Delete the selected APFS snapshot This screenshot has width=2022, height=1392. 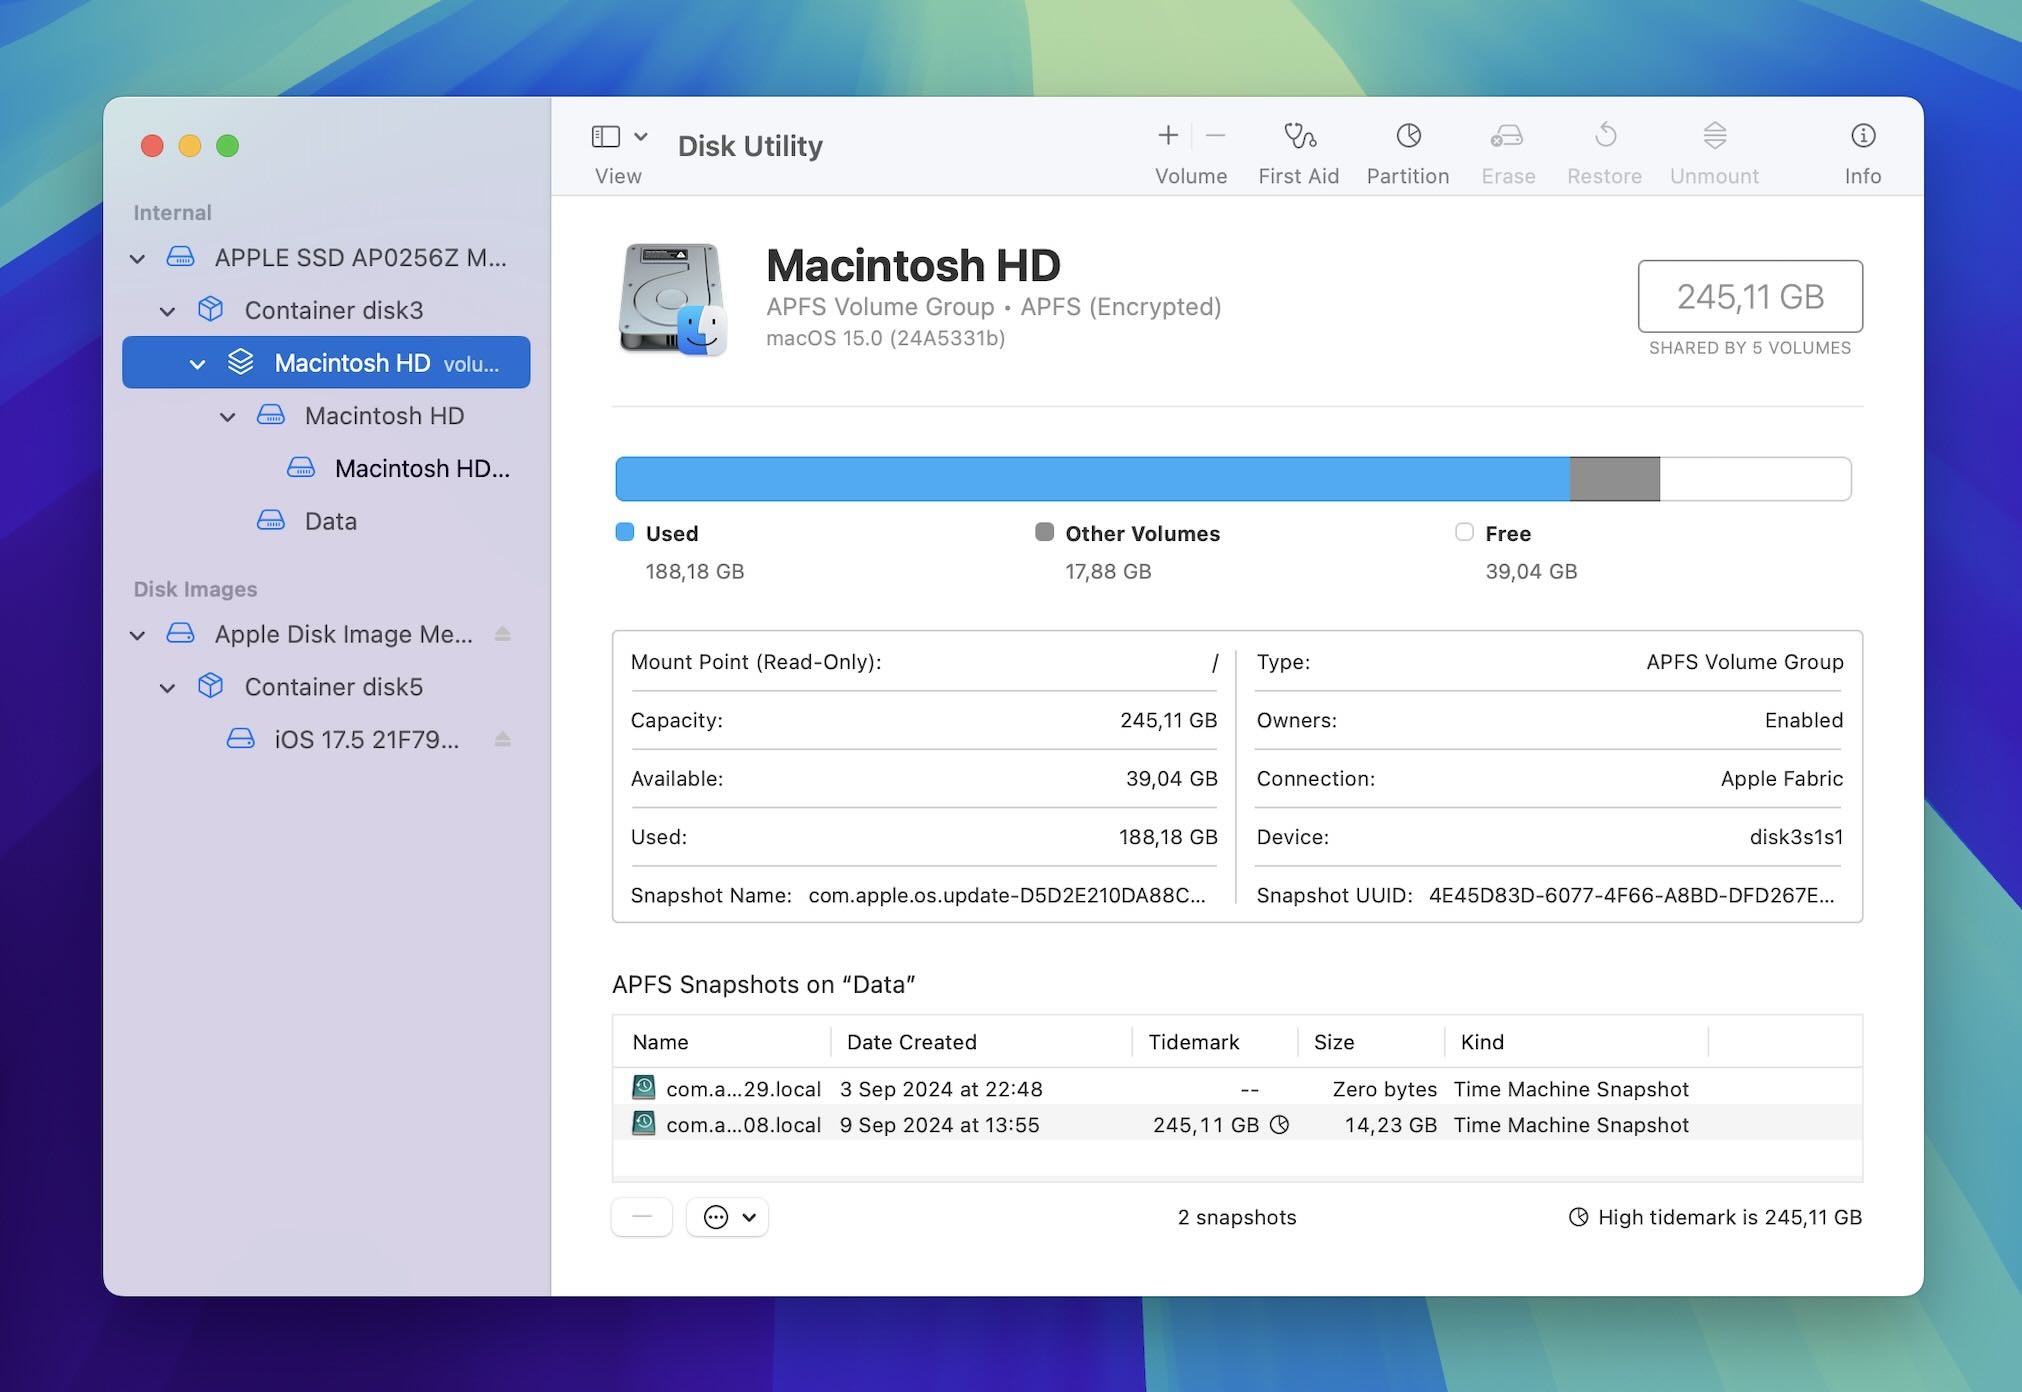pyautogui.click(x=642, y=1217)
